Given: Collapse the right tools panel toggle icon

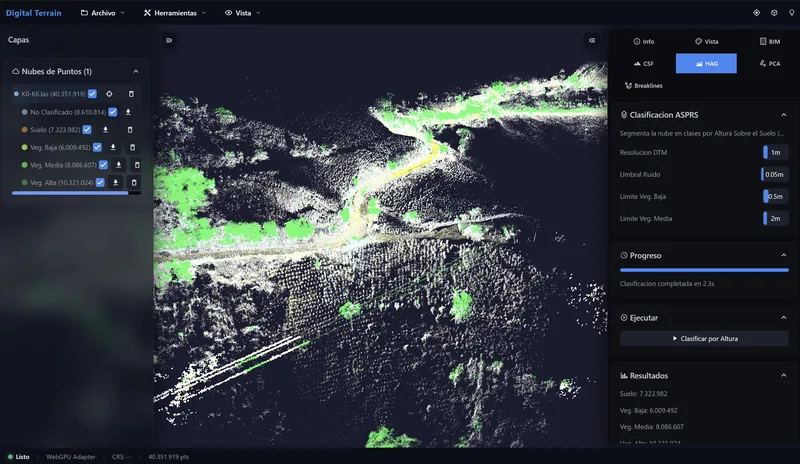Looking at the screenshot, I should tap(592, 40).
